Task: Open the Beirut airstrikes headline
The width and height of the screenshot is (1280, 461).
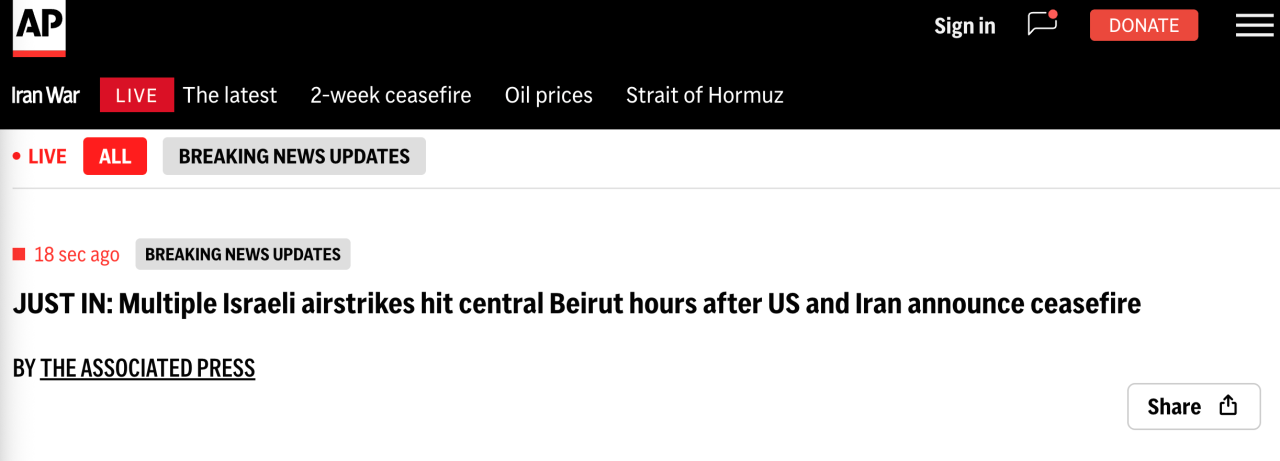Action: (x=576, y=304)
